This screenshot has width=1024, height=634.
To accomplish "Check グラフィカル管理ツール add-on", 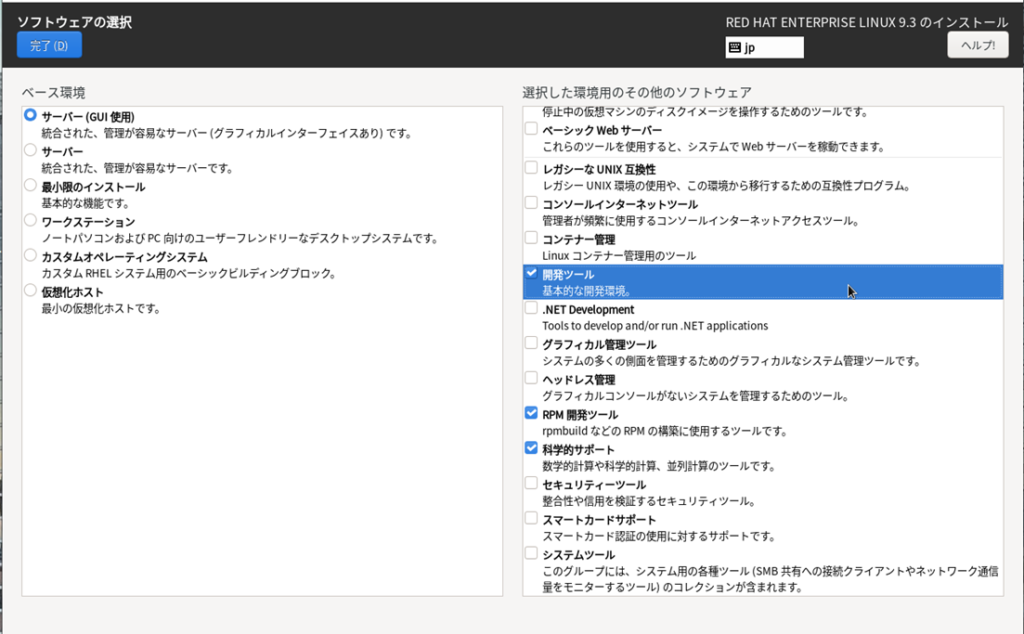I will click(x=531, y=343).
